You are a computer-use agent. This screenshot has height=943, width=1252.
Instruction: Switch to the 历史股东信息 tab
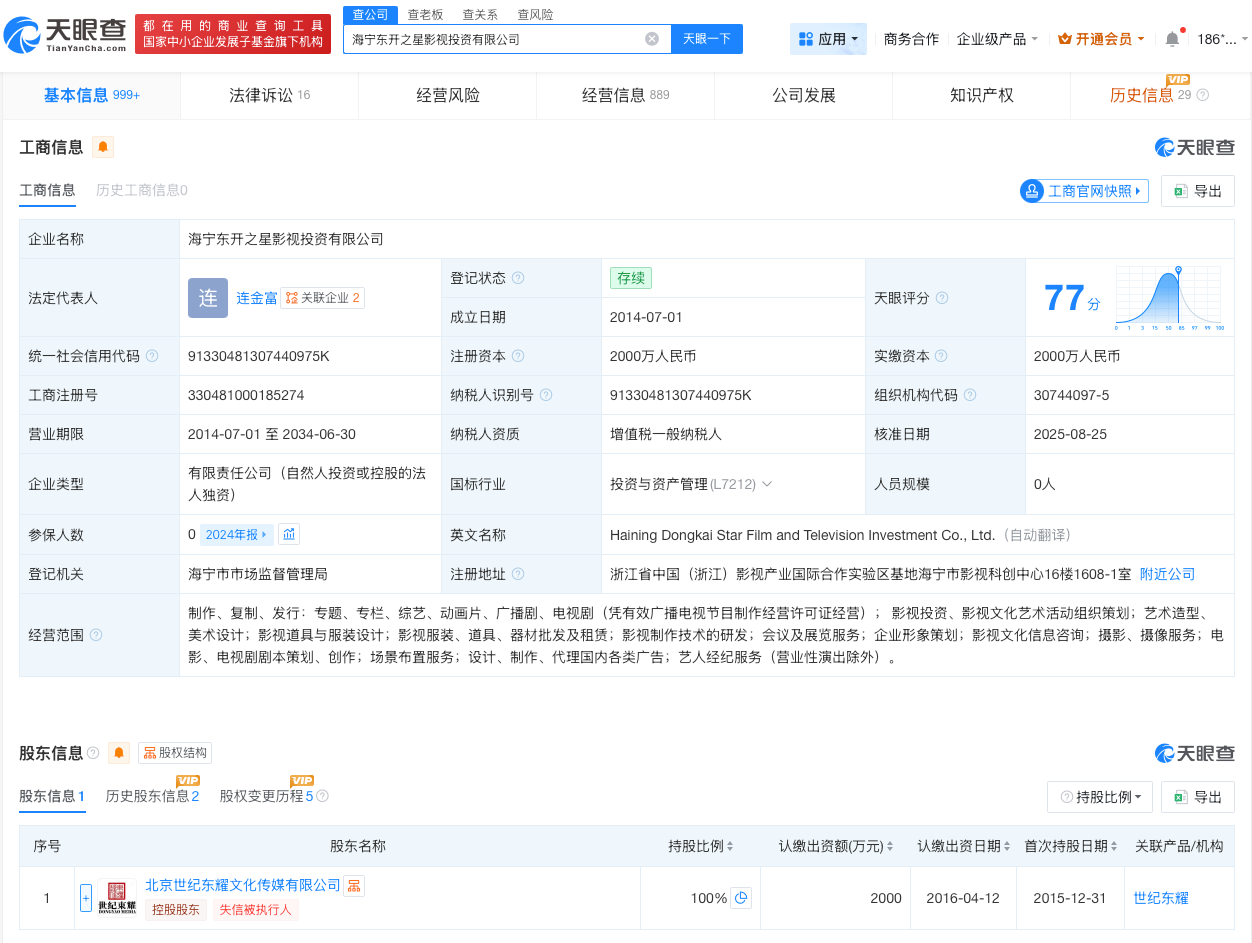pyautogui.click(x=151, y=797)
